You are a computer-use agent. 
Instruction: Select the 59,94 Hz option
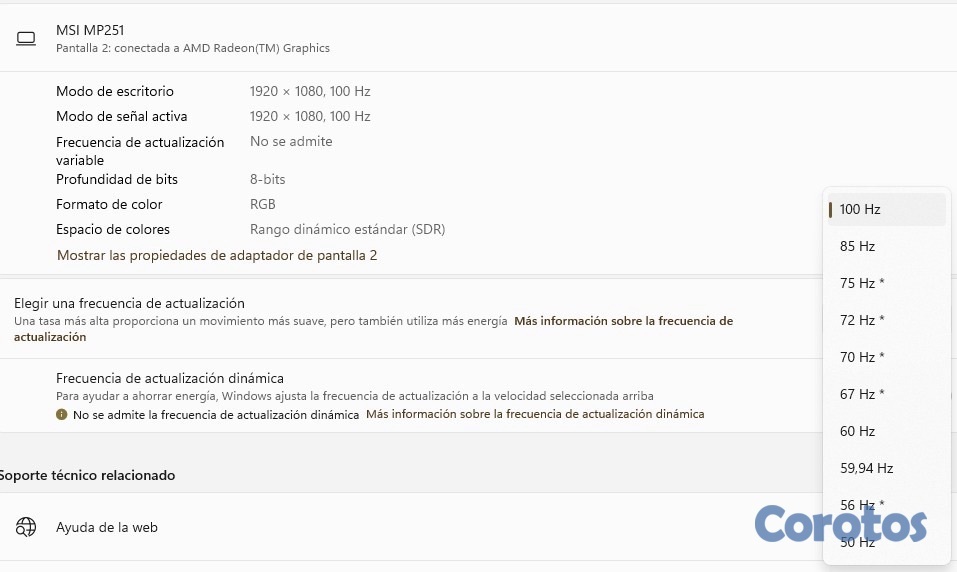coord(866,469)
